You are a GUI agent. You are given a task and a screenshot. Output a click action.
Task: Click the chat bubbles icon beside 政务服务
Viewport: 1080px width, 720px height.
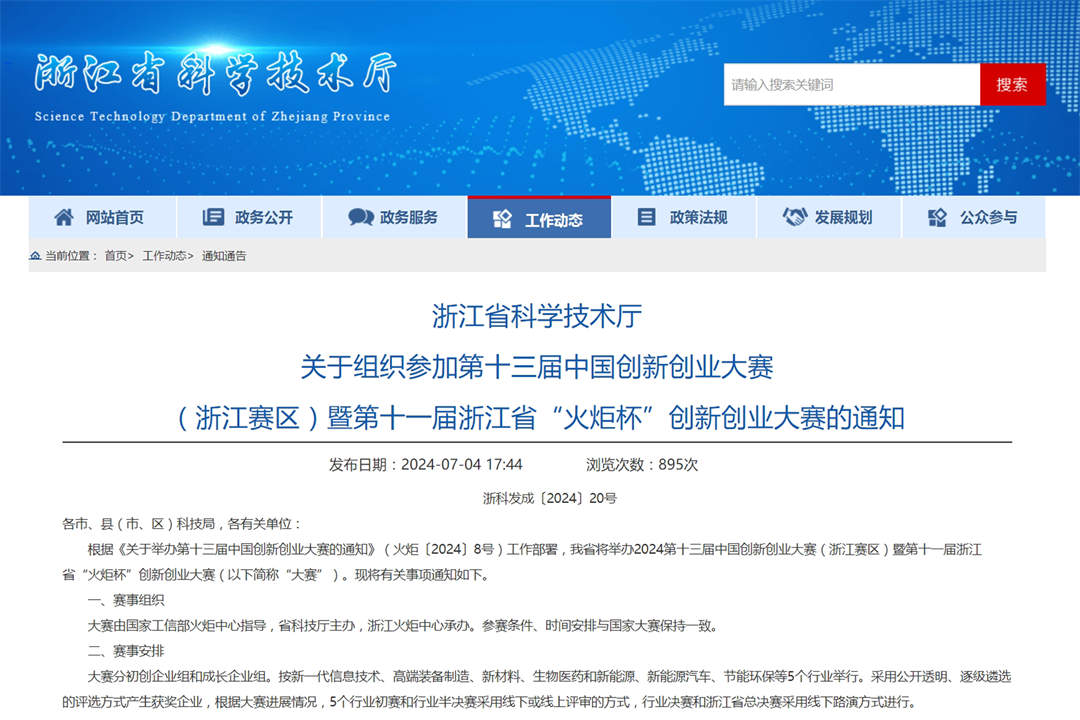(361, 217)
